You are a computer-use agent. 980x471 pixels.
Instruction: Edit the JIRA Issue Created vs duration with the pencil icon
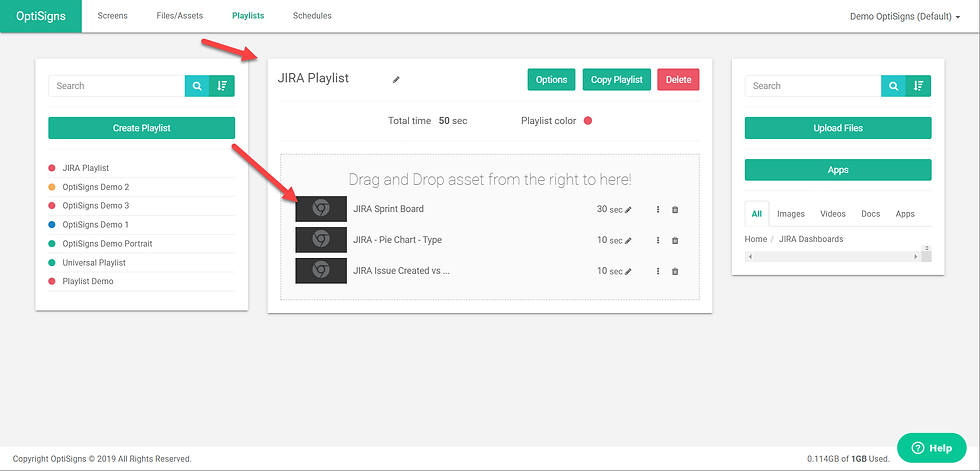[x=628, y=272]
